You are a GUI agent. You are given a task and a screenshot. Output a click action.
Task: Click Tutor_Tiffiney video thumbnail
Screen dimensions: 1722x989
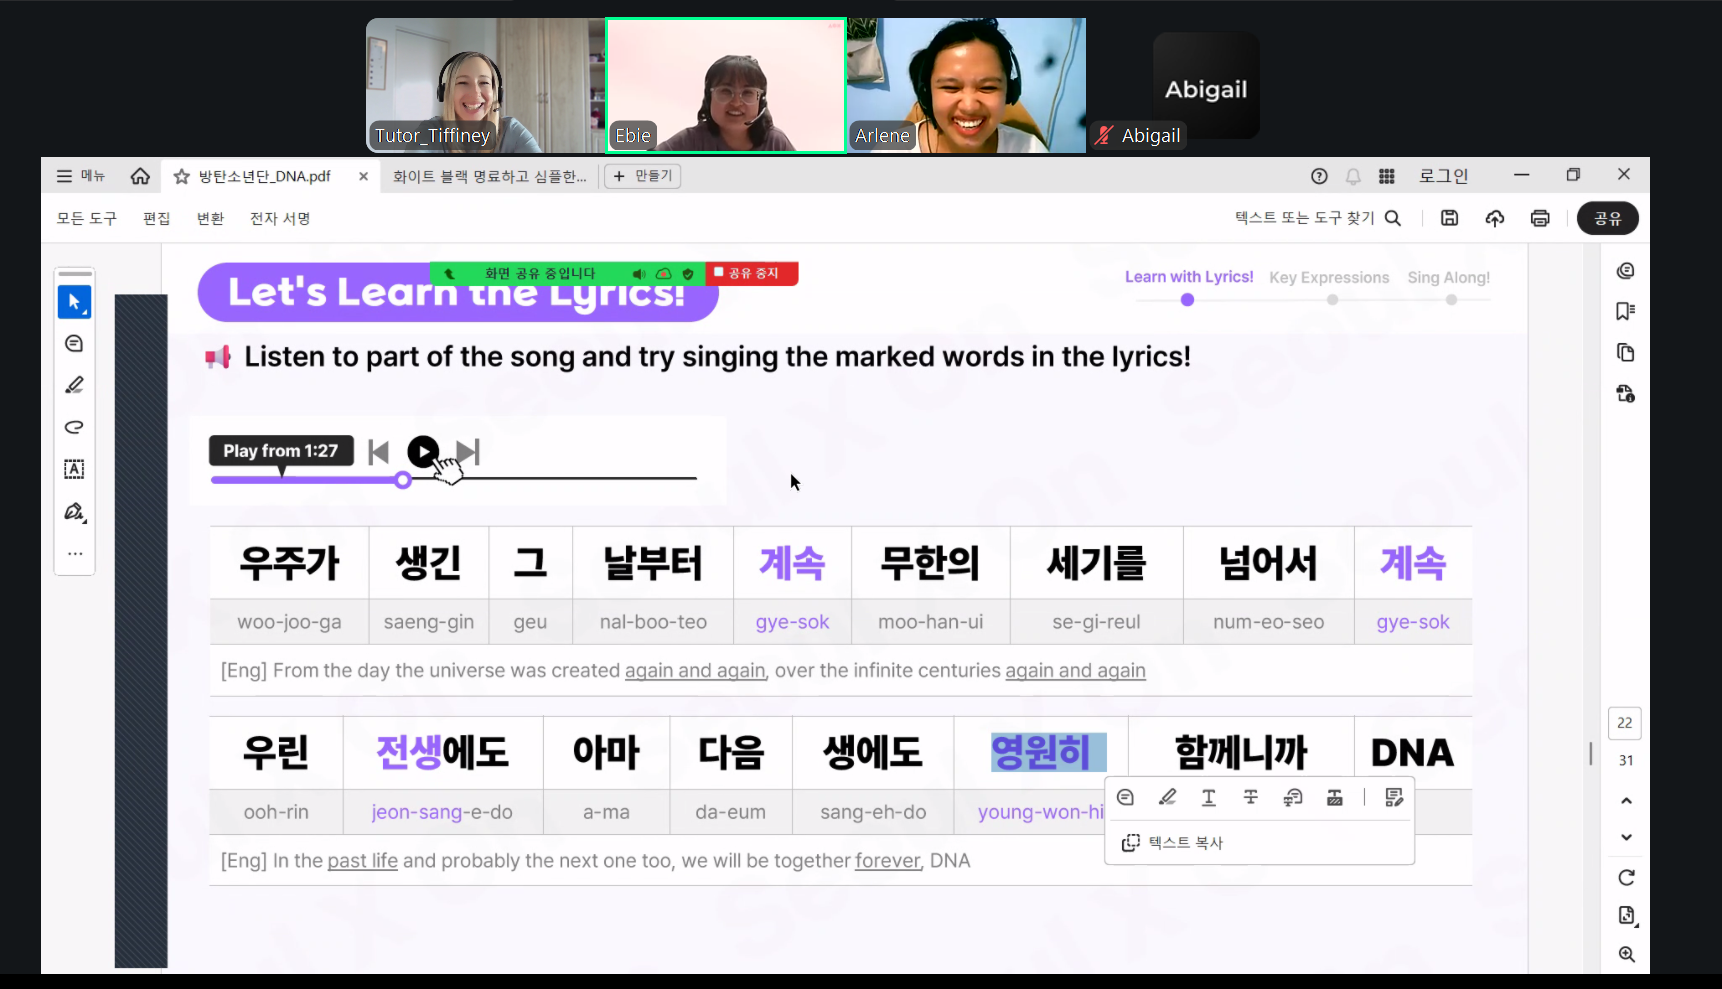(x=486, y=85)
